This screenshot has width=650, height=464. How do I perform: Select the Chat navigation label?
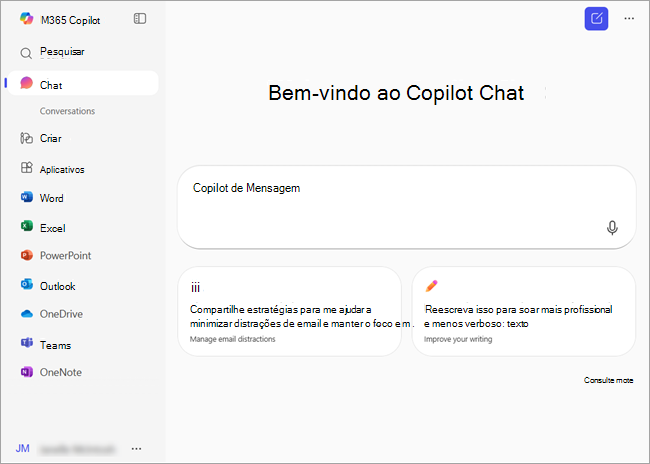click(51, 85)
